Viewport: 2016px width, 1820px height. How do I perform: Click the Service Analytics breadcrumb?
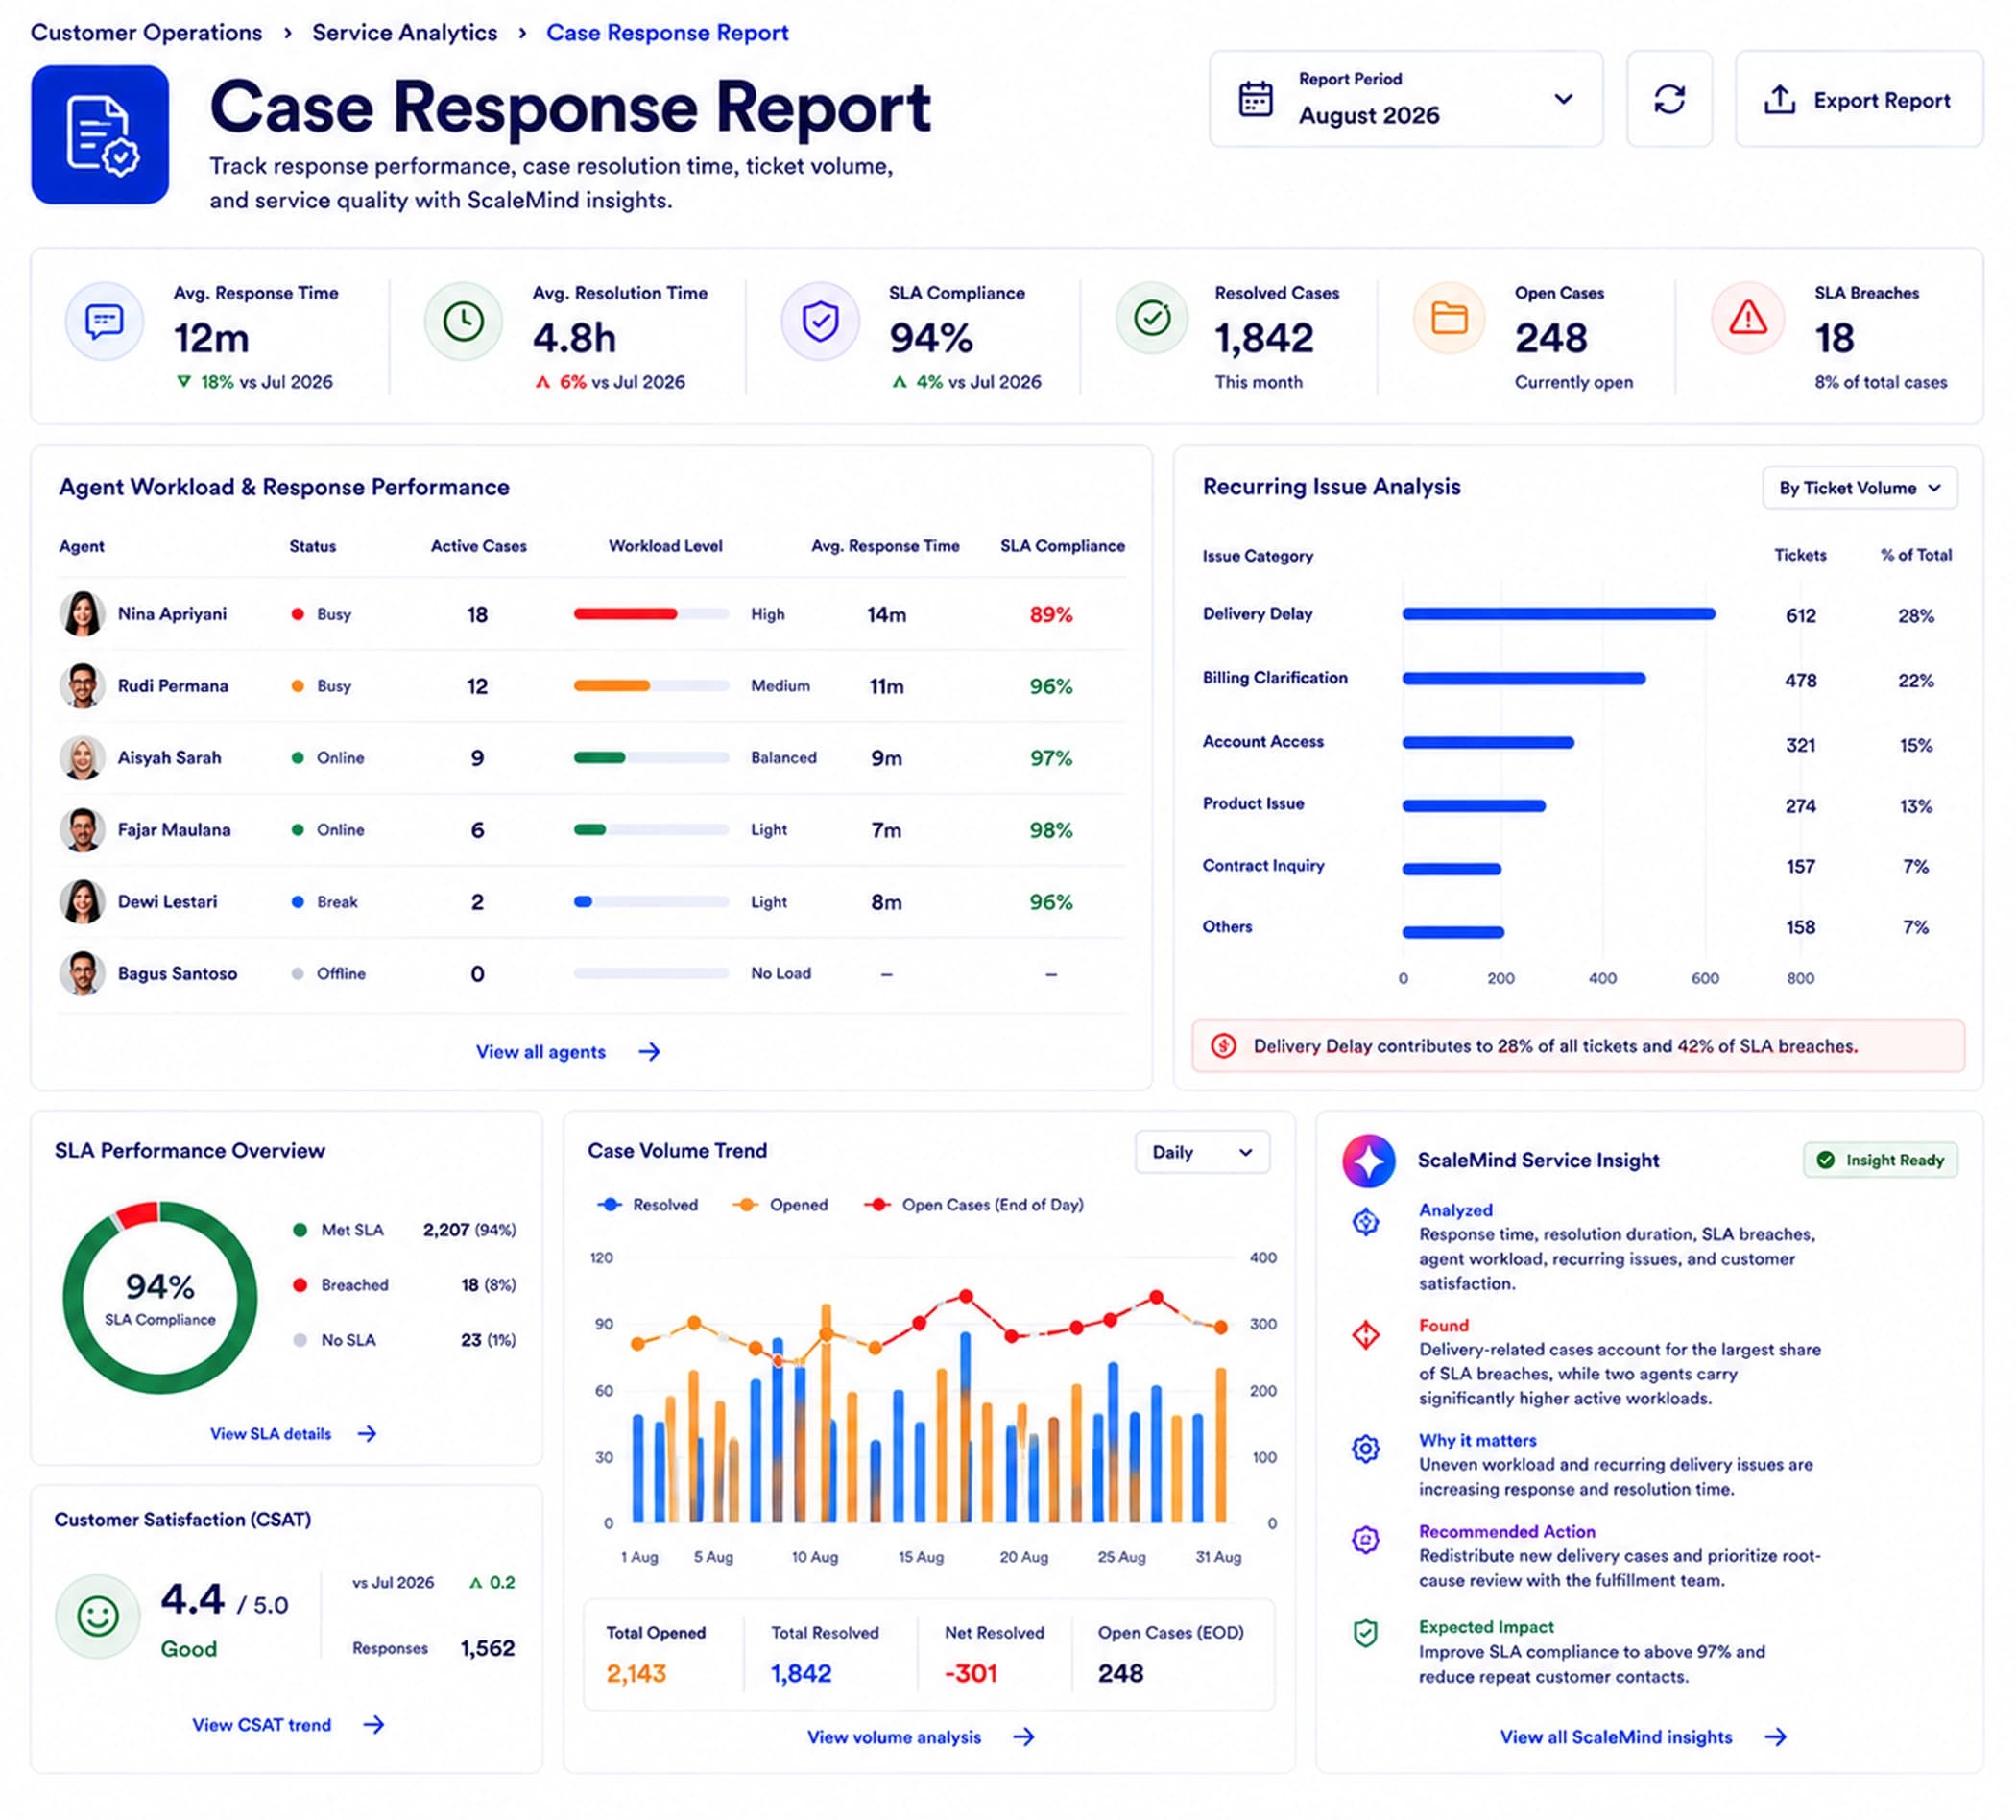coord(404,32)
